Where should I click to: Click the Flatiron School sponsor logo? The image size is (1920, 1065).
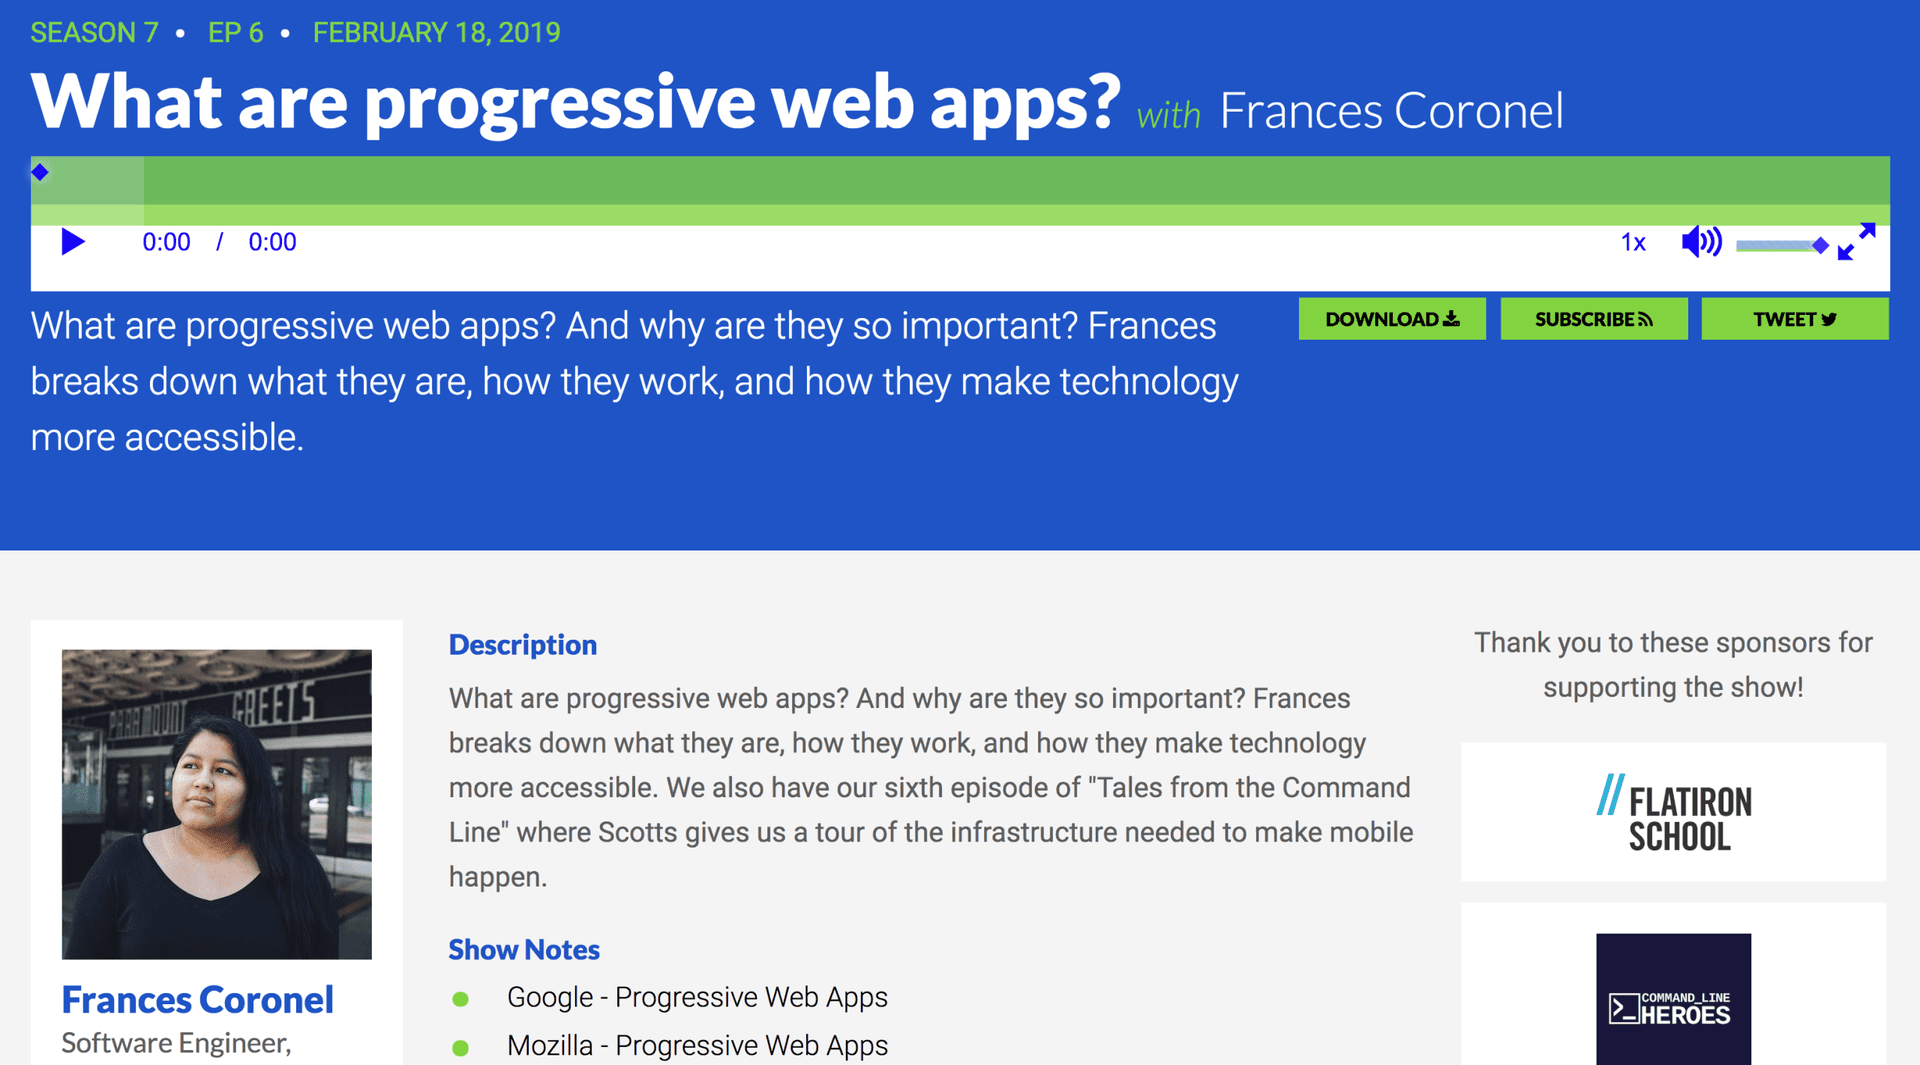coord(1673,811)
